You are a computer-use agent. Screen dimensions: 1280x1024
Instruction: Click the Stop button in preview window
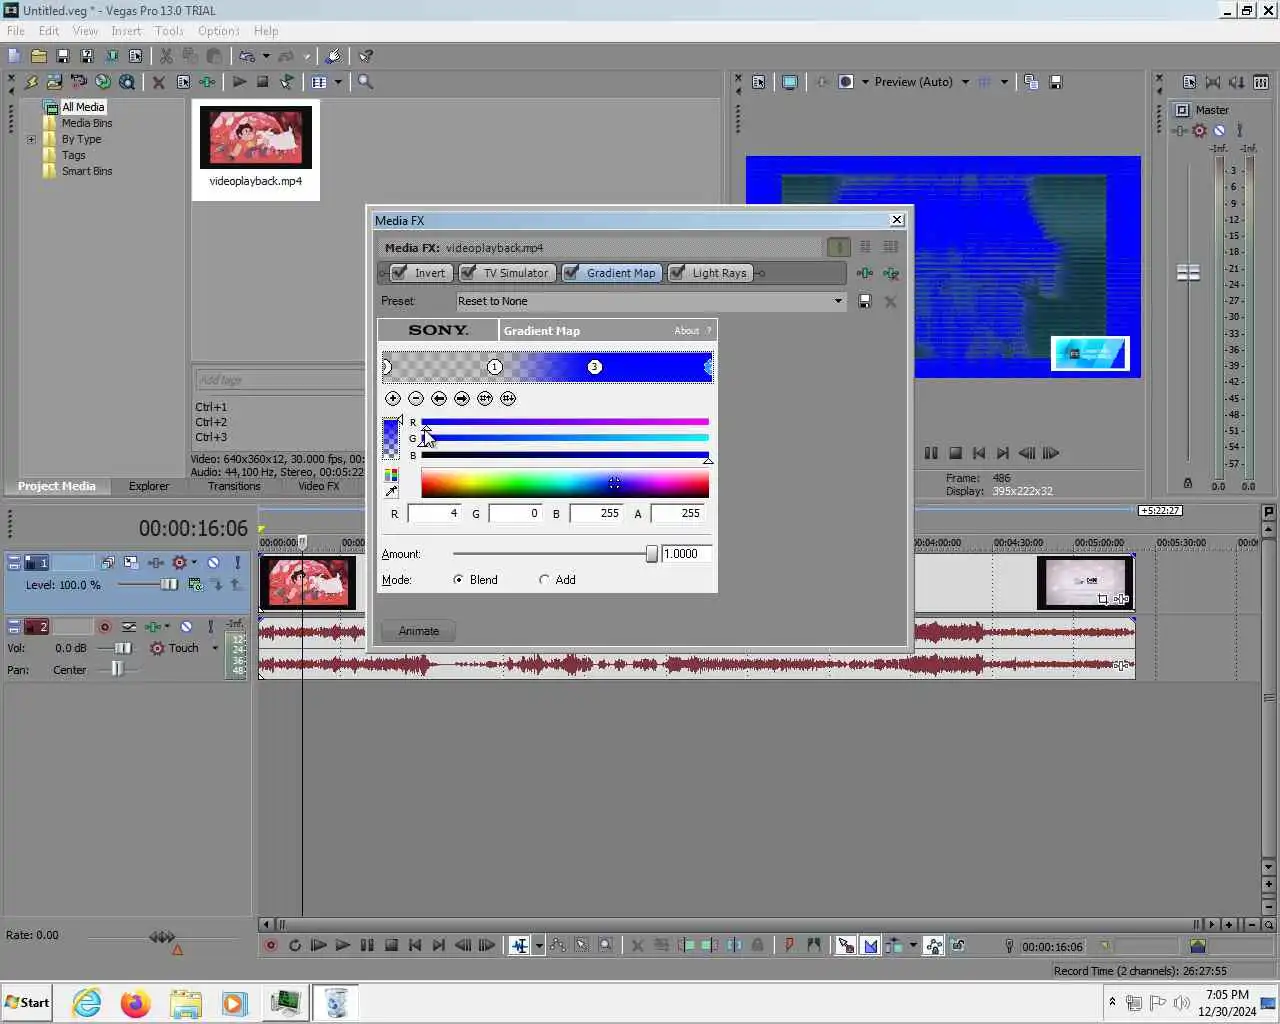955,453
